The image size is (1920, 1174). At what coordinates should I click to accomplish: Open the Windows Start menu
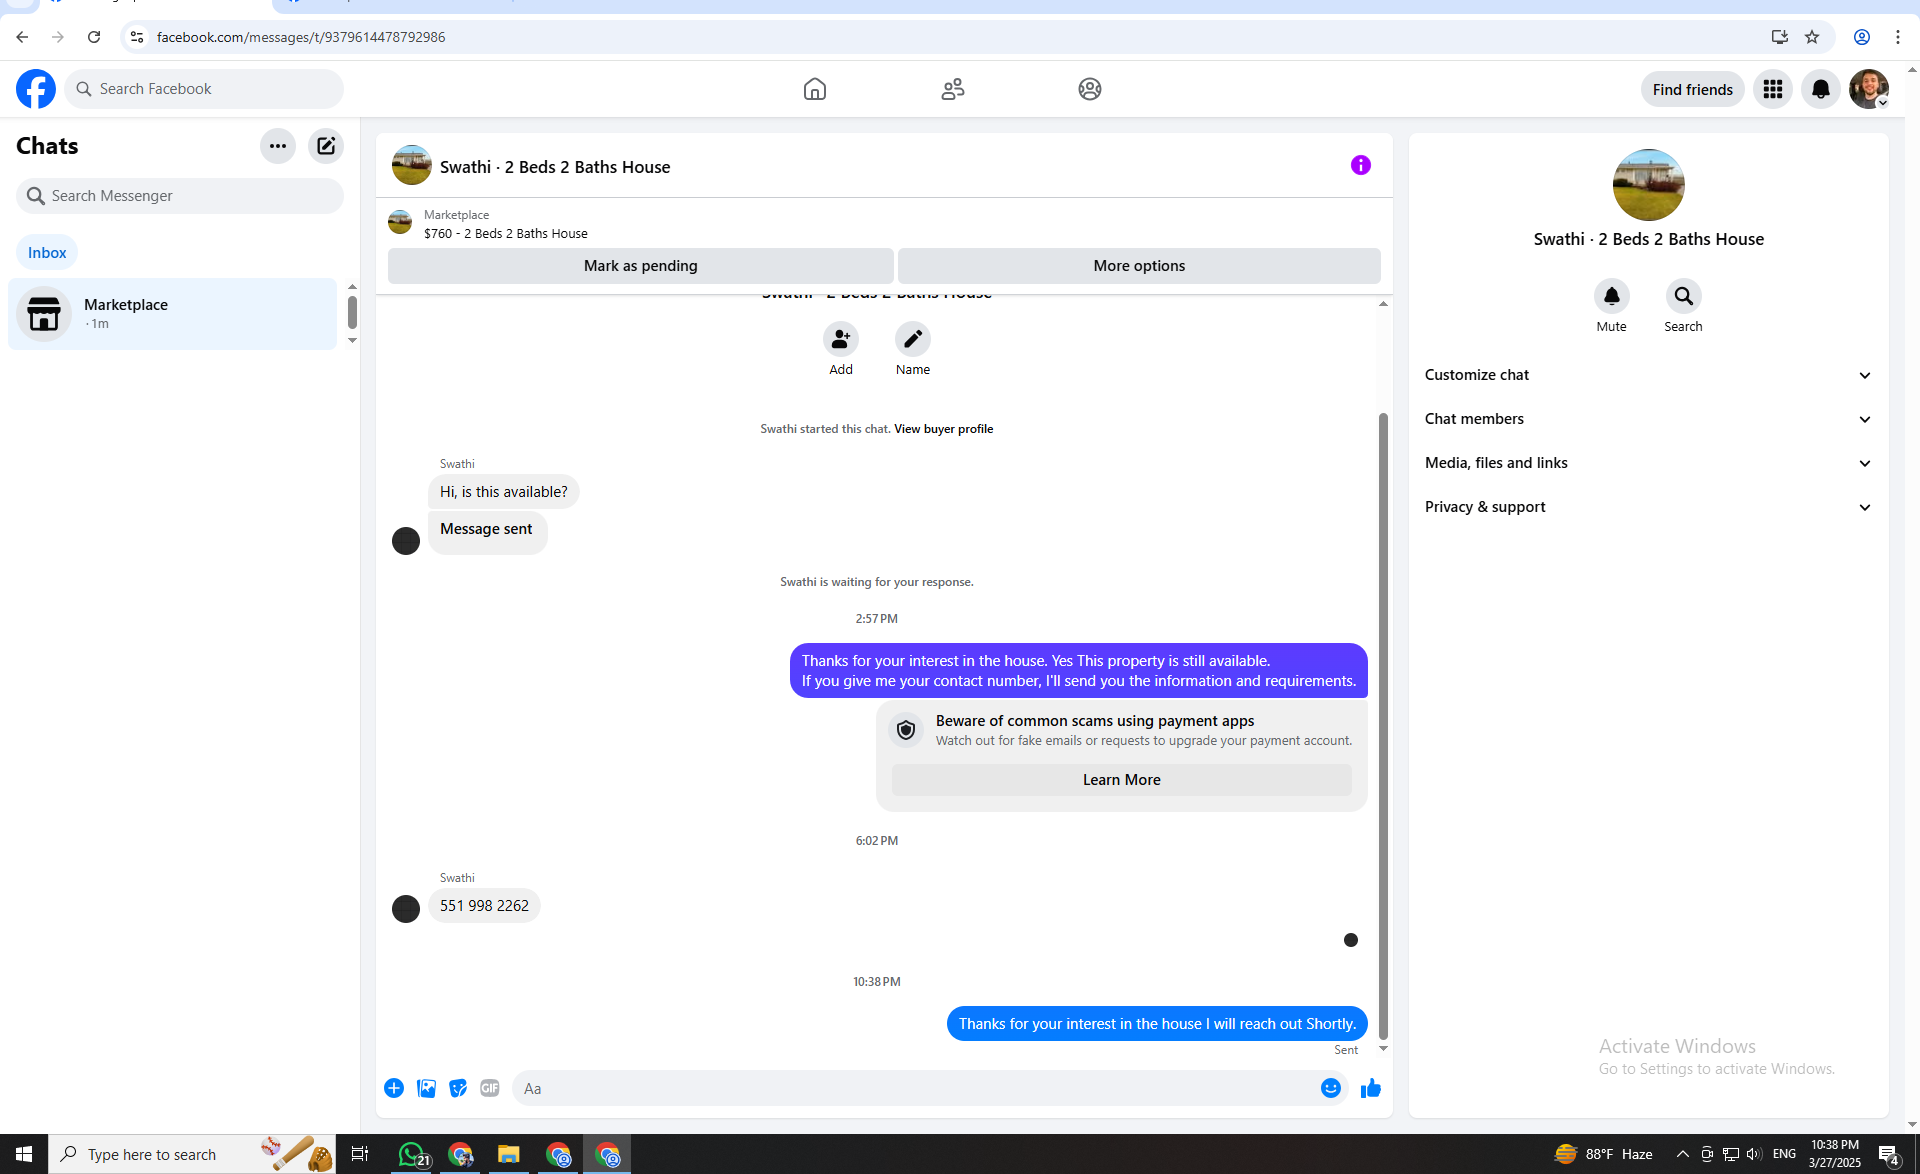pos(24,1154)
